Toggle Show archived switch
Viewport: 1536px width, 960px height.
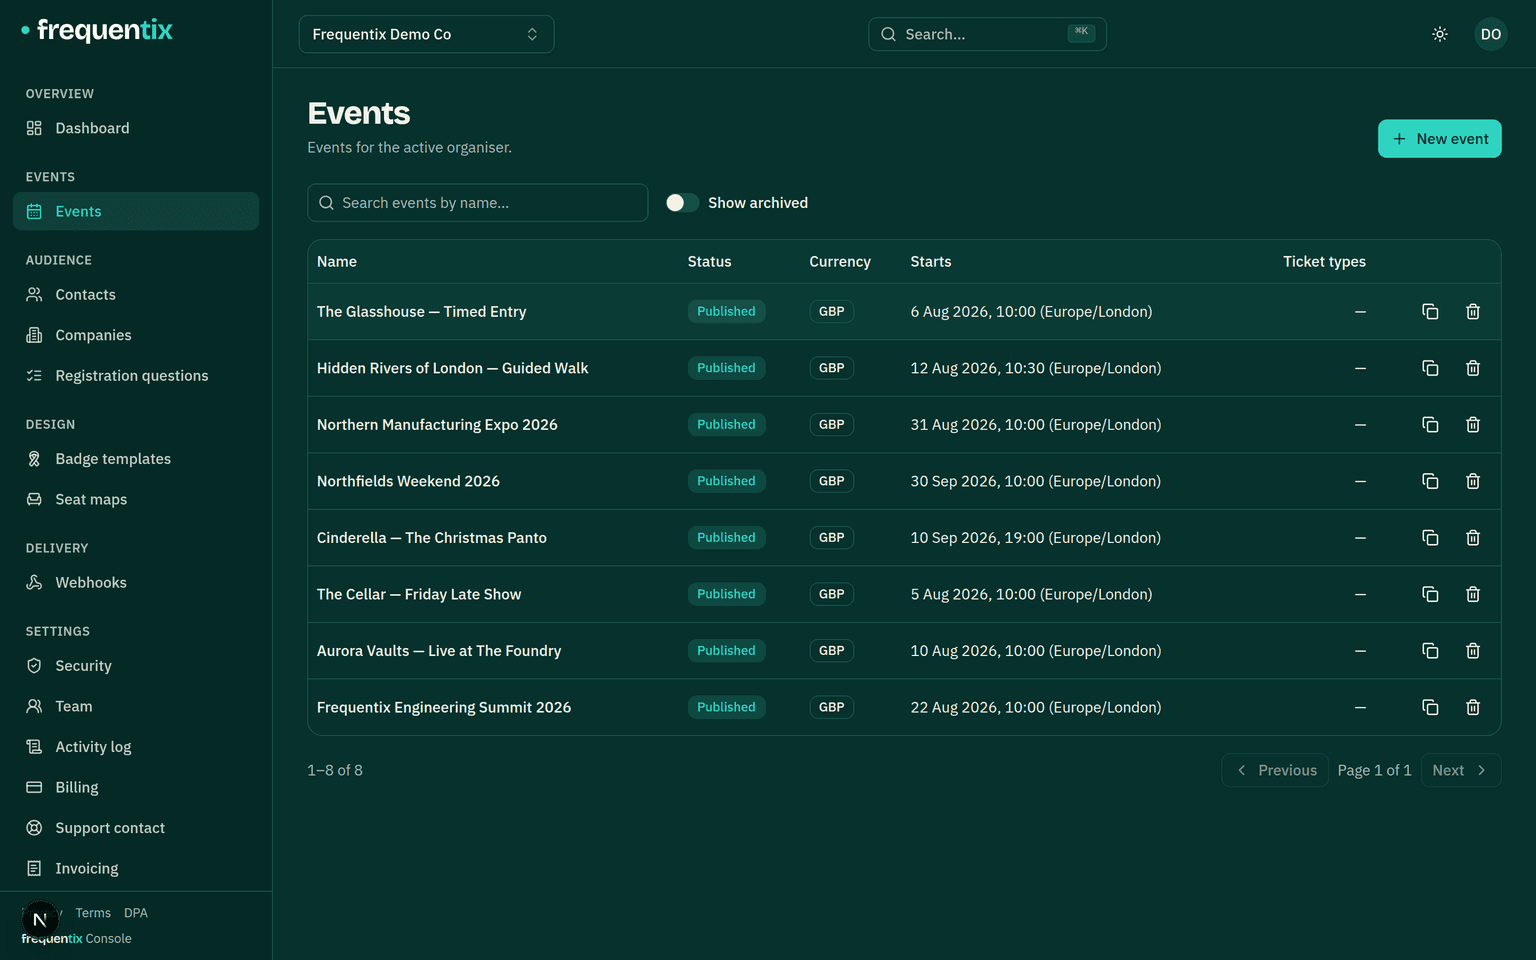tap(683, 203)
